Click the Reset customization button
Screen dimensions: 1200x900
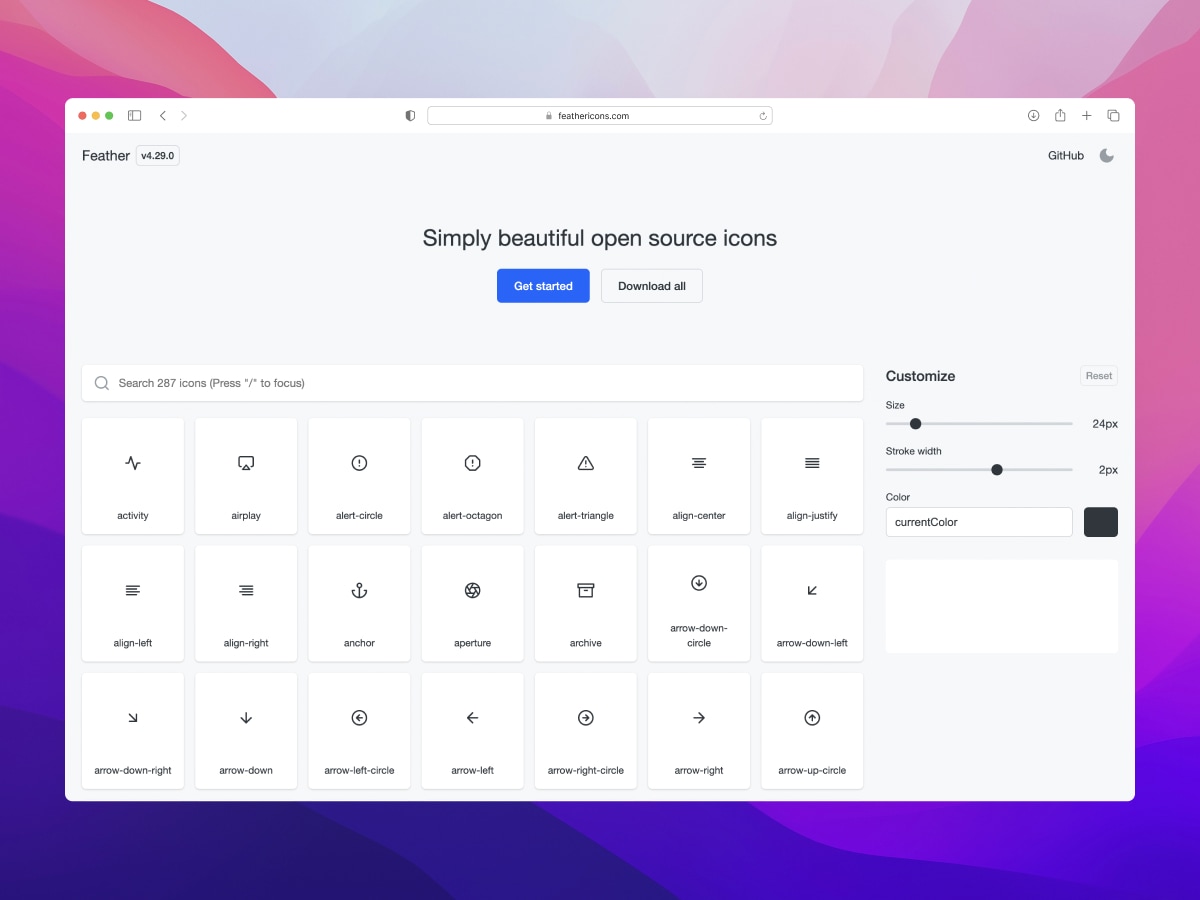(1098, 375)
